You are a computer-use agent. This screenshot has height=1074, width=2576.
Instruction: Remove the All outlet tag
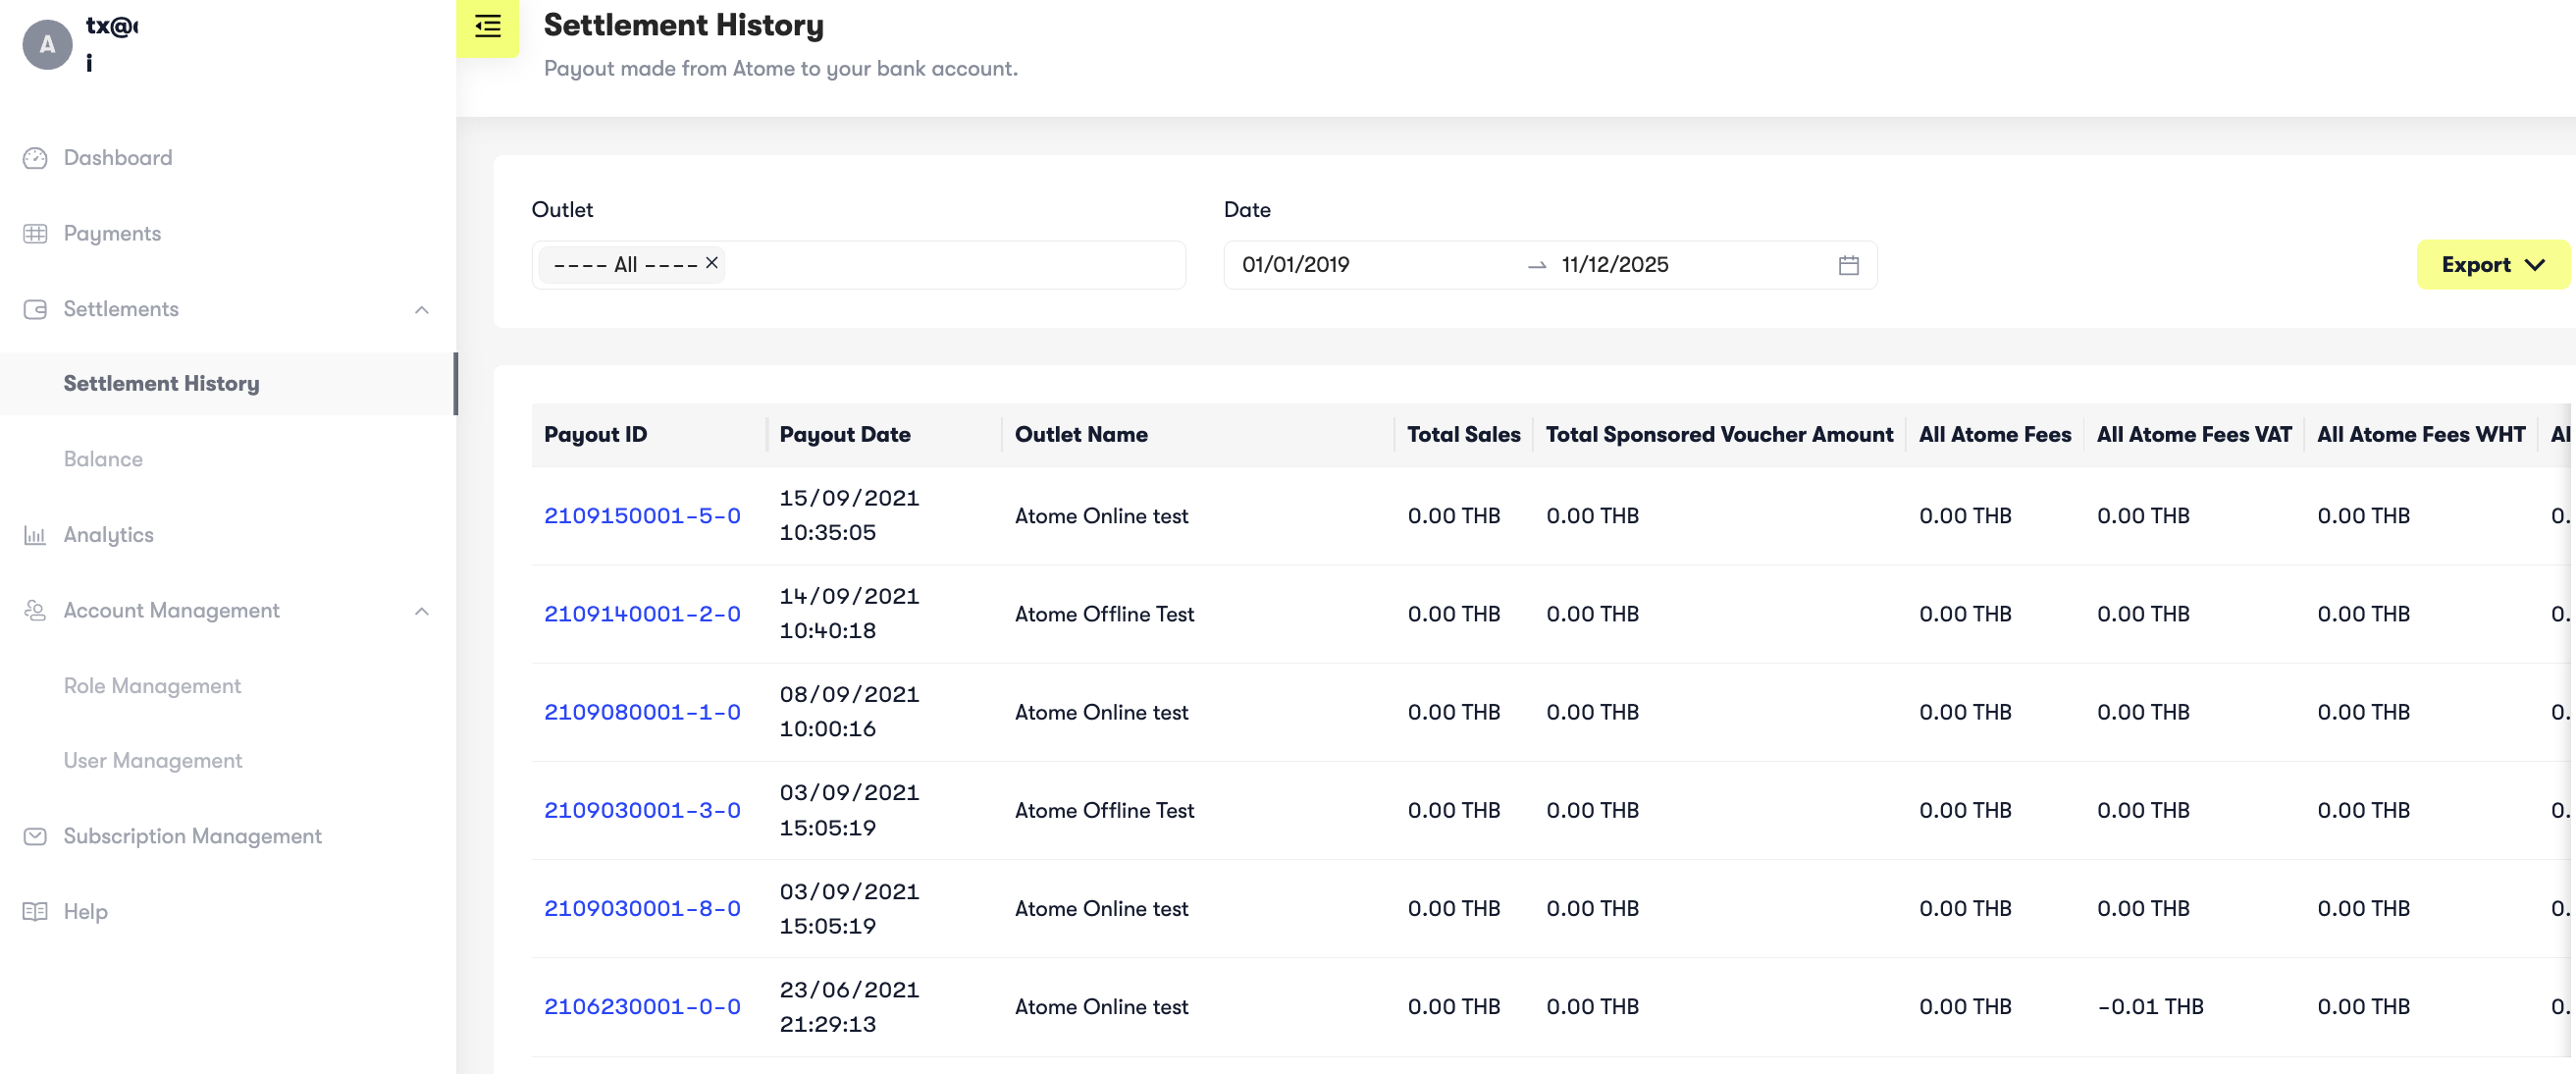click(712, 263)
